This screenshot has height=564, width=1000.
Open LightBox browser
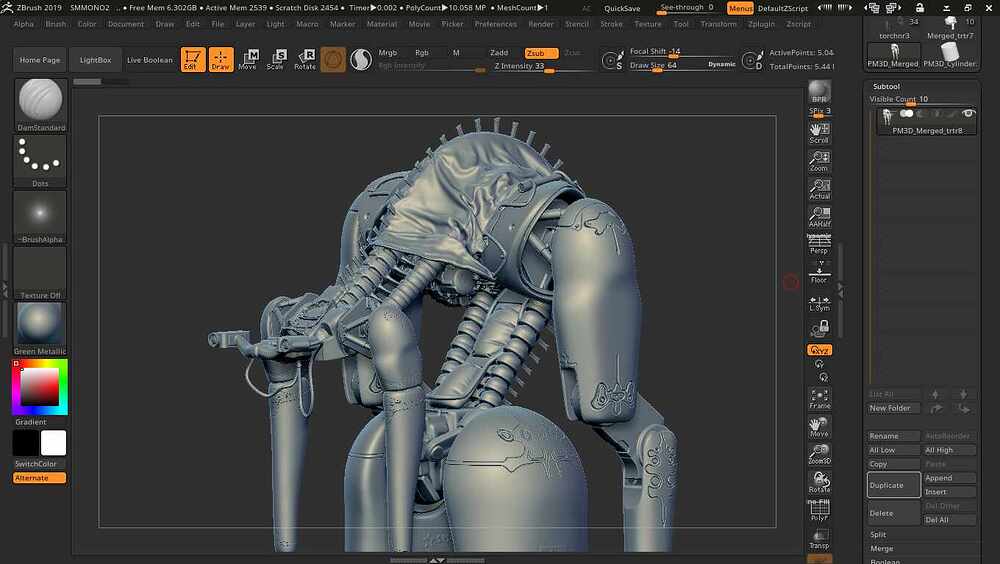click(96, 60)
